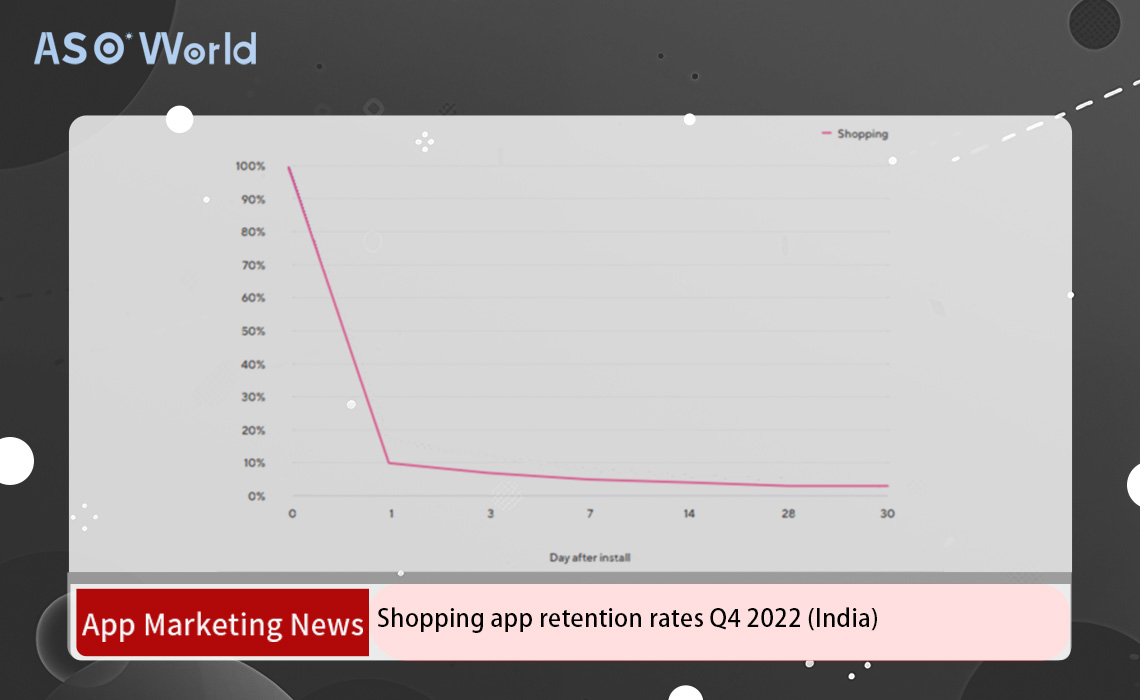Viewport: 1140px width, 700px height.
Task: Click the 100% y-axis label
Action: coord(250,166)
